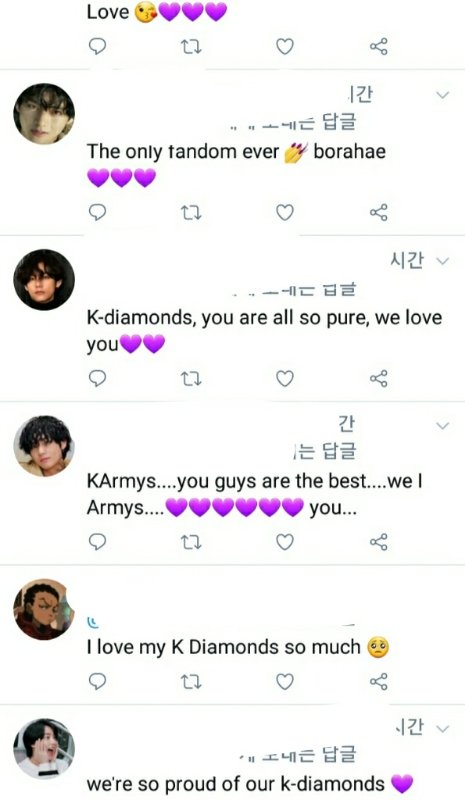Like the 'I love my K Diamonds' tweet
The width and height of the screenshot is (465, 800).
(285, 682)
